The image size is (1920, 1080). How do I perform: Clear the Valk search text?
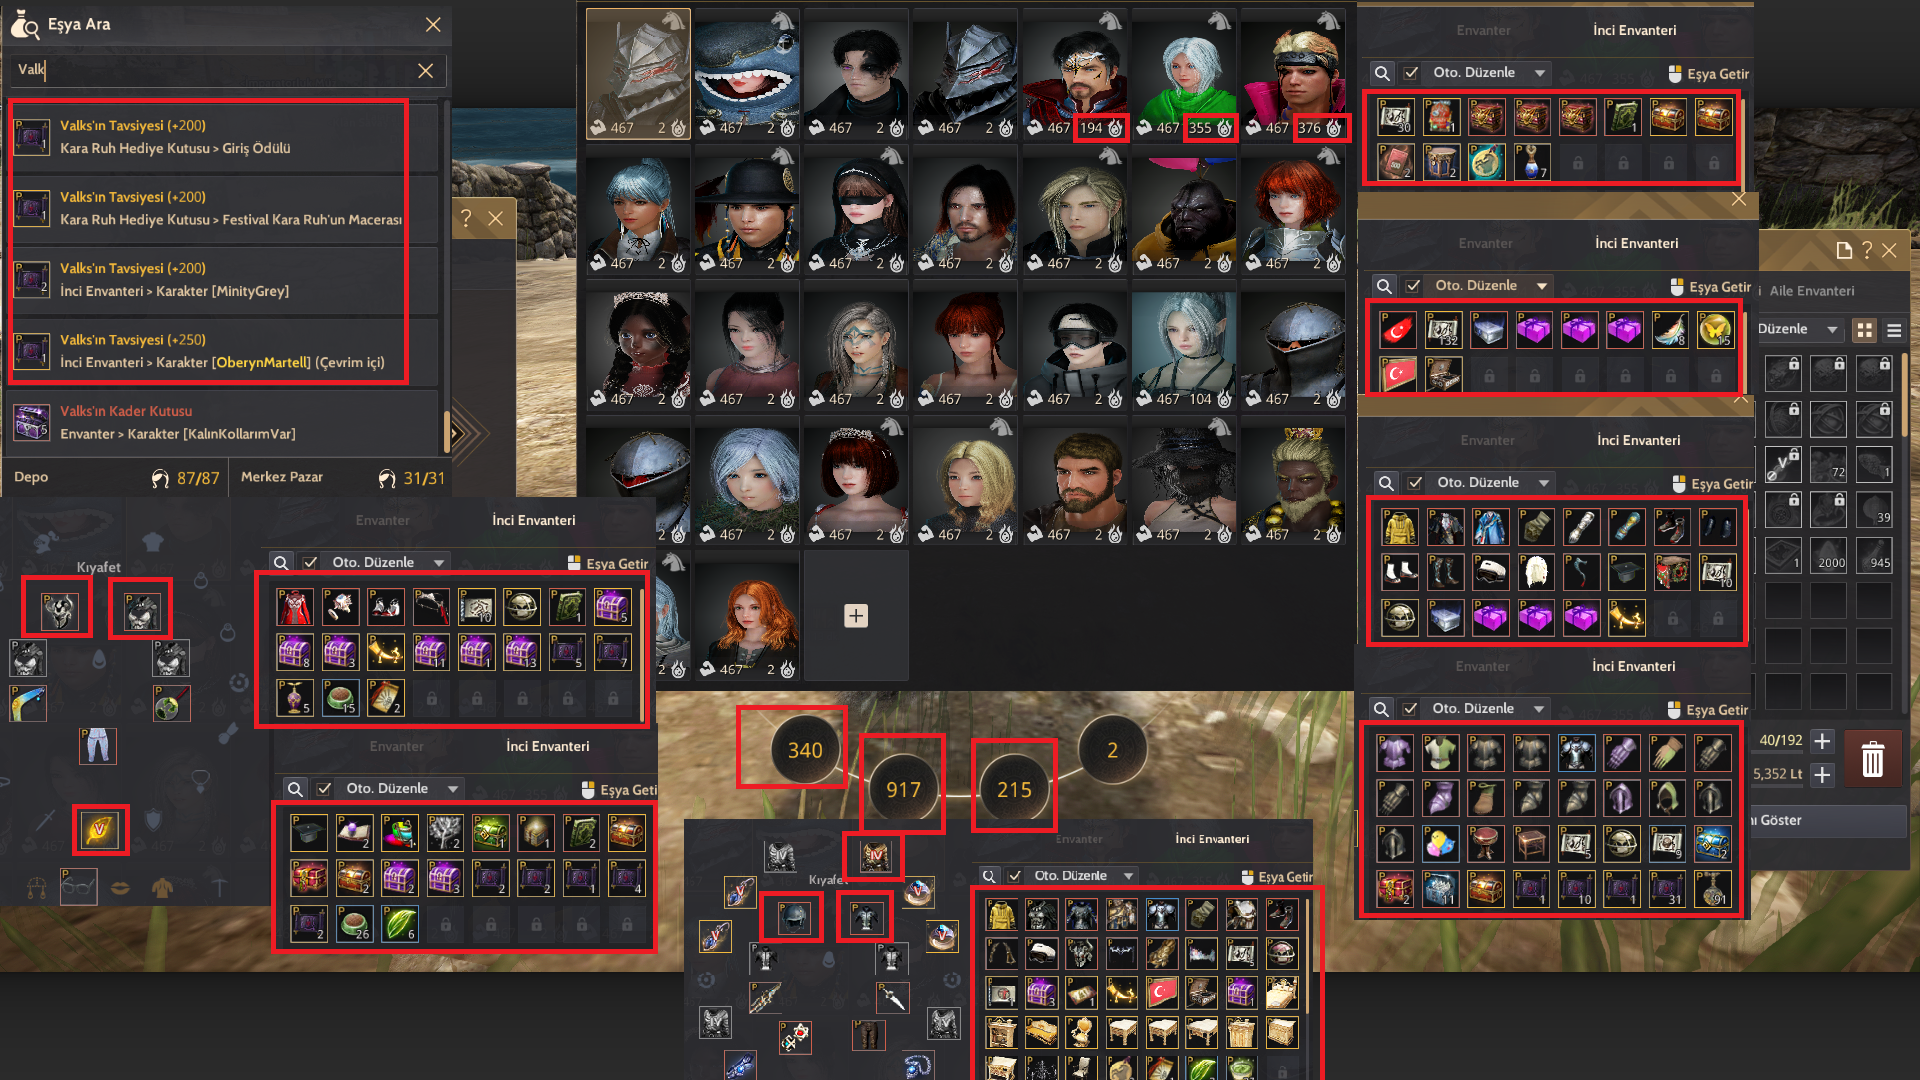pos(425,70)
